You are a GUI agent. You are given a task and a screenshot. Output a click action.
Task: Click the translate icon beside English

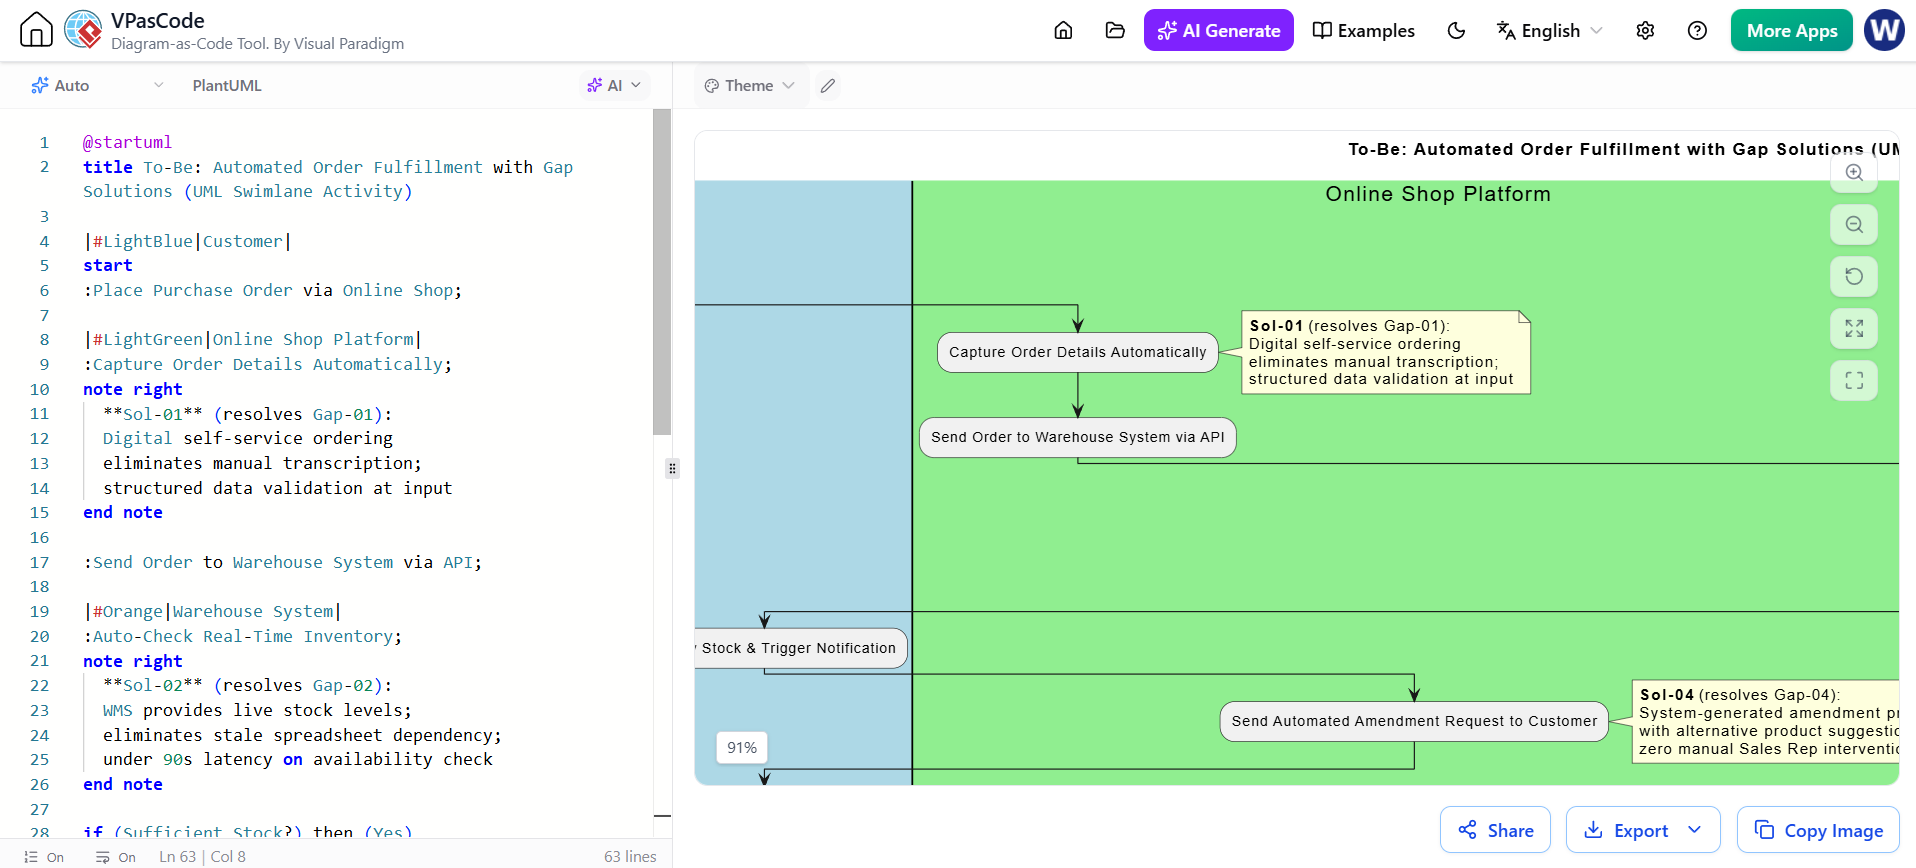(1506, 30)
